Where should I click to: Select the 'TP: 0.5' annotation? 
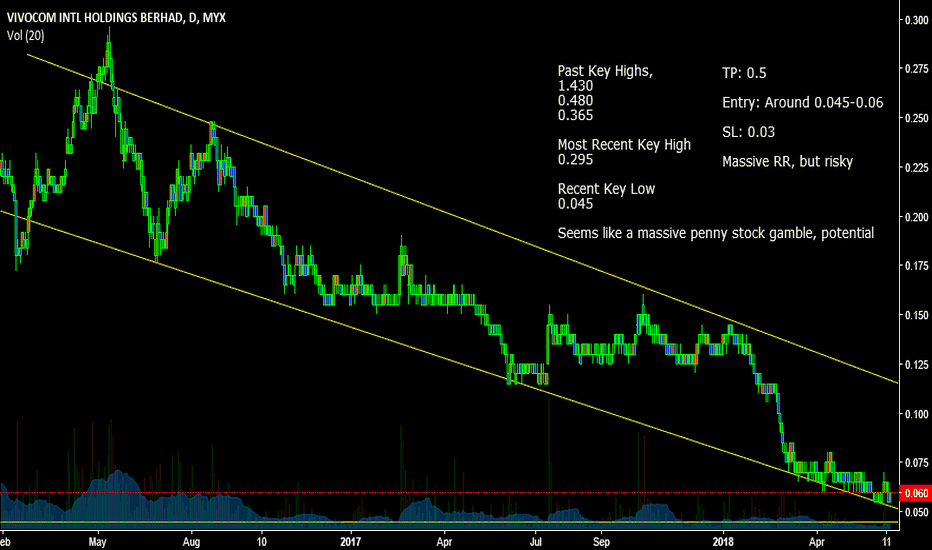(x=744, y=73)
